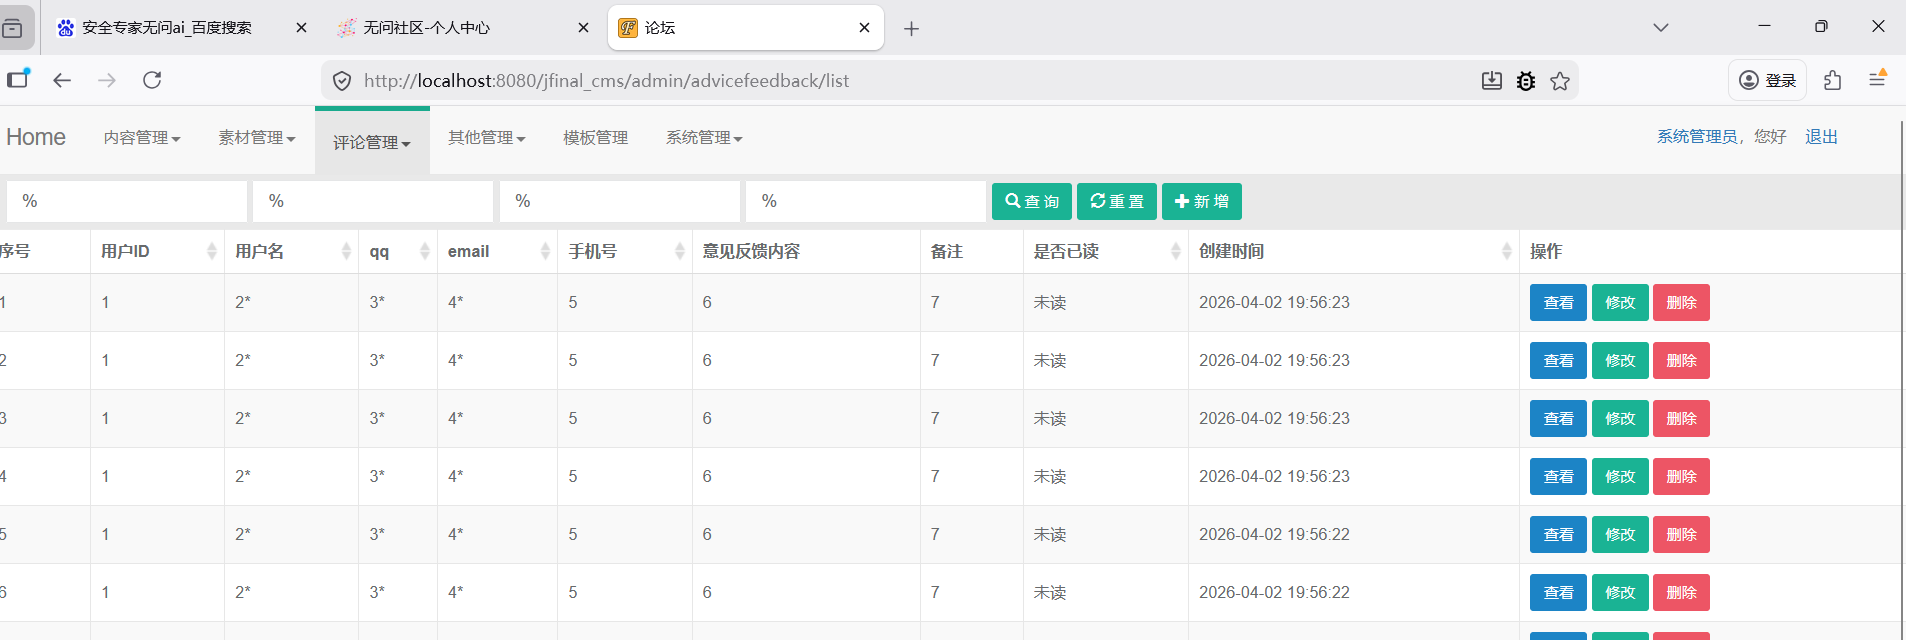The height and width of the screenshot is (640, 1906).
Task: Click the 重置 reset button
Action: [x=1117, y=201]
